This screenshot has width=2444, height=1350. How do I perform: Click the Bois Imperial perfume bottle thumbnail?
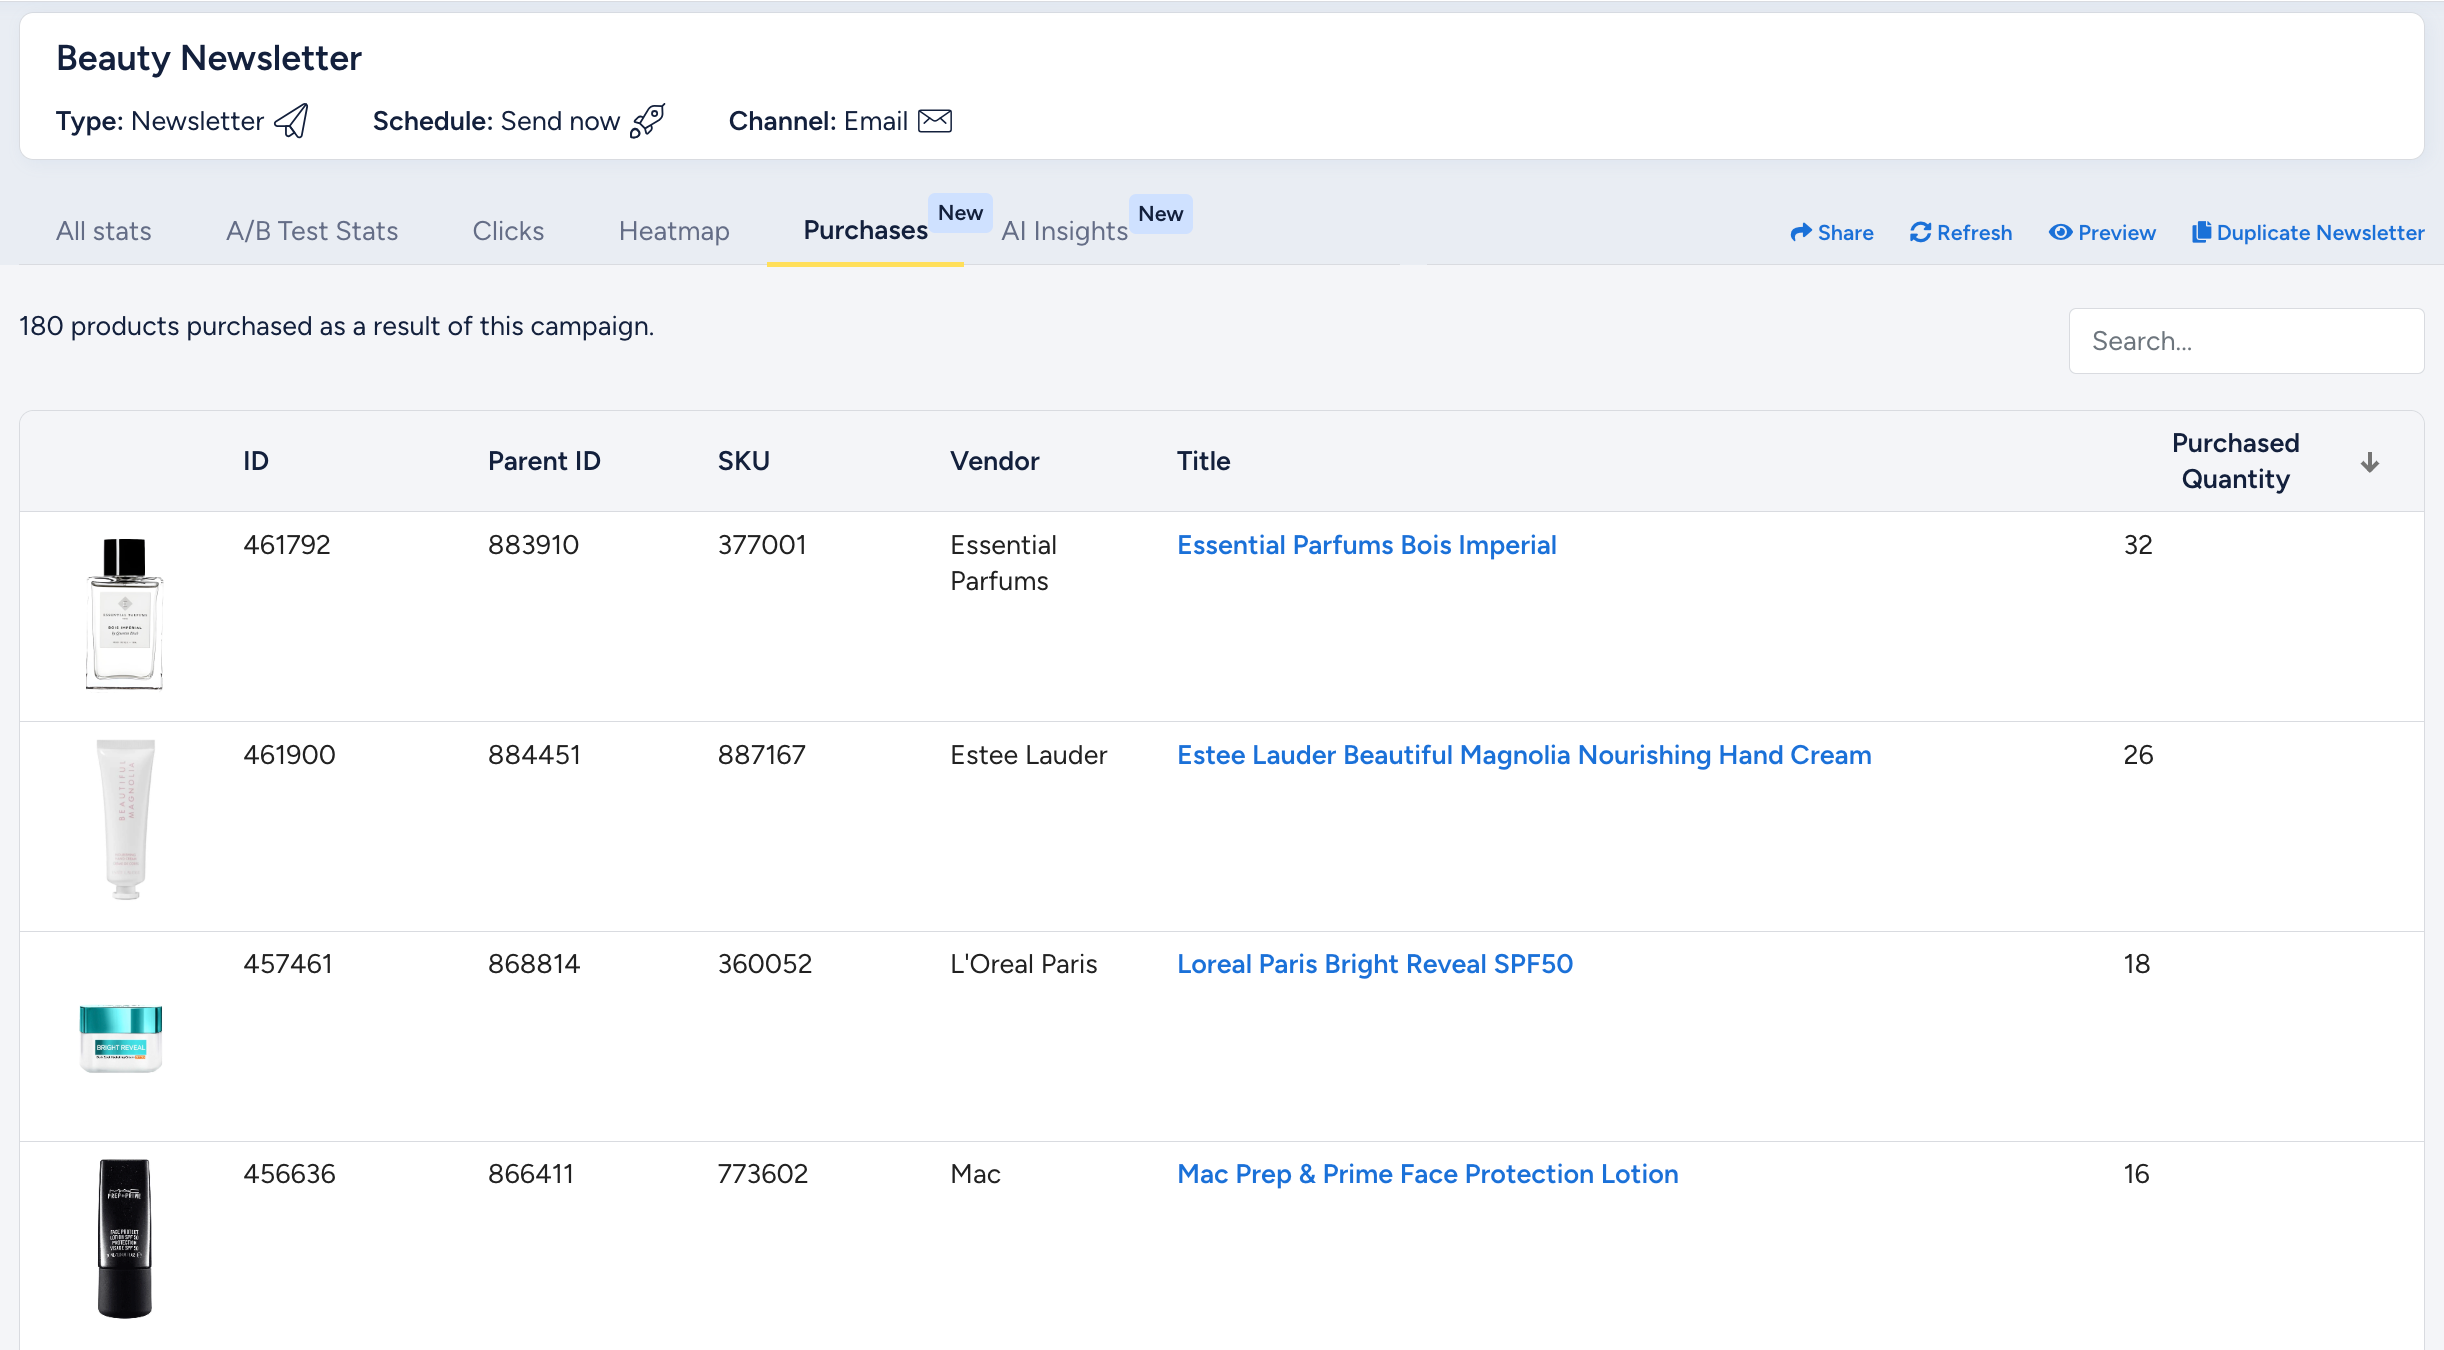pos(124,614)
